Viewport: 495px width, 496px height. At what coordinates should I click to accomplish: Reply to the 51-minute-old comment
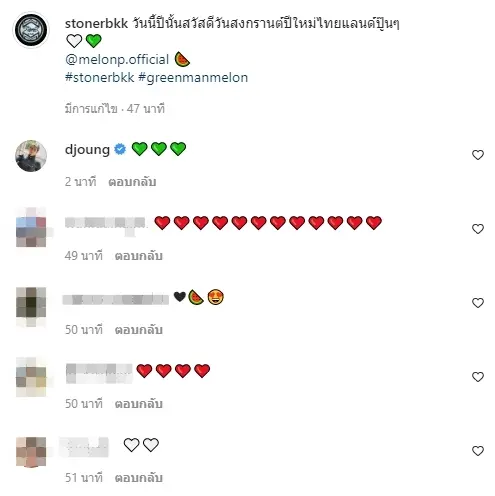click(139, 478)
